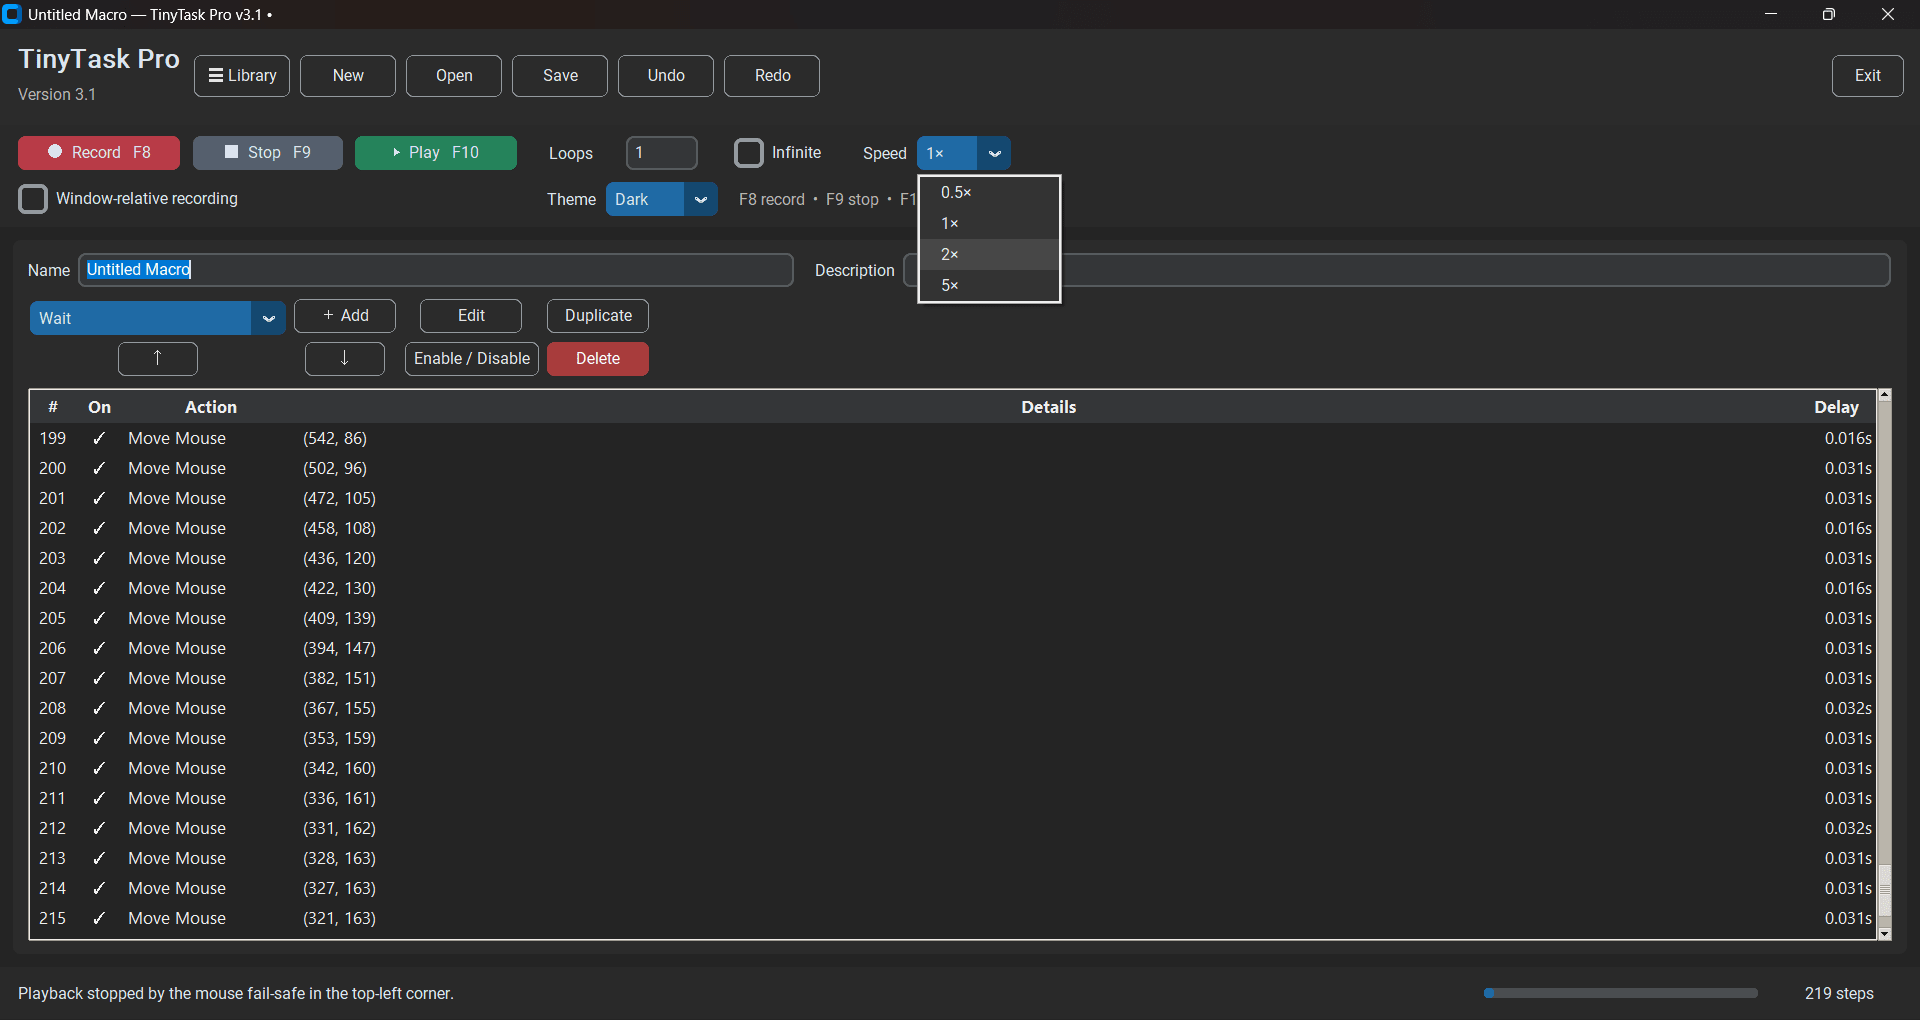The height and width of the screenshot is (1020, 1920).
Task: Edit the selected step
Action: point(471,316)
